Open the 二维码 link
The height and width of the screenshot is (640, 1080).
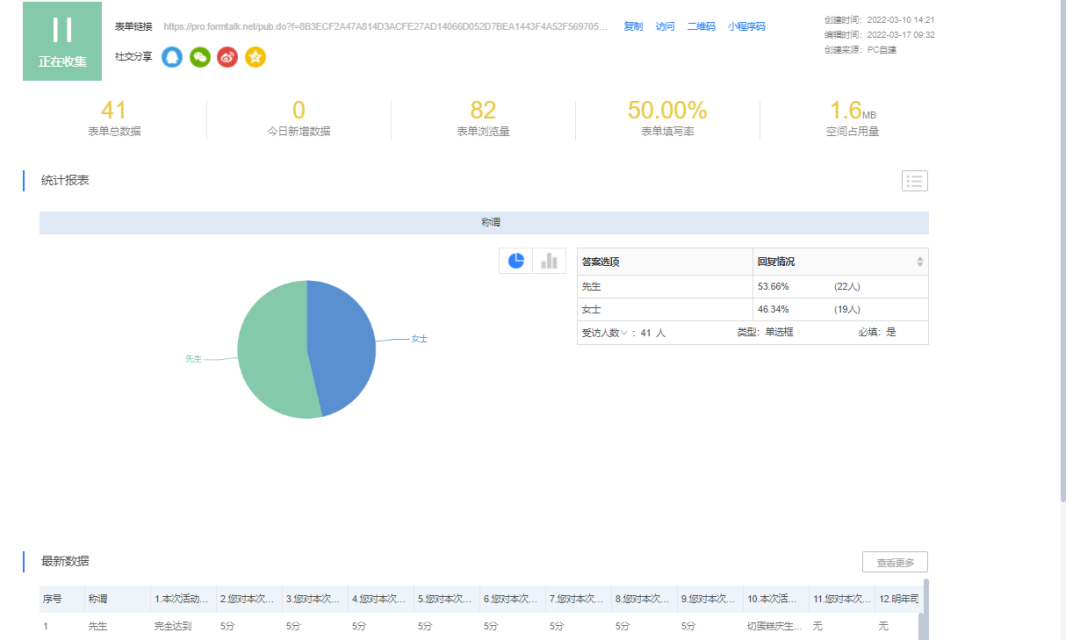click(701, 26)
